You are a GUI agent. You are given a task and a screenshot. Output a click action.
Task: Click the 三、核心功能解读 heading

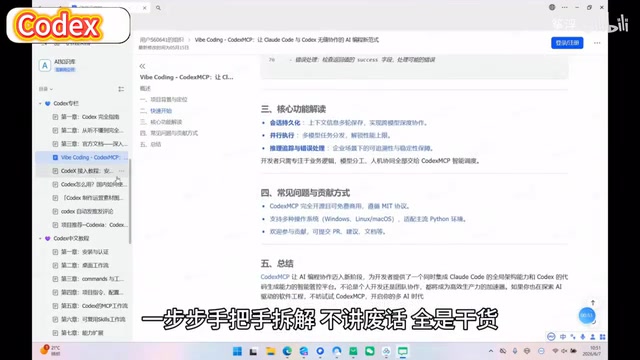[x=293, y=109]
